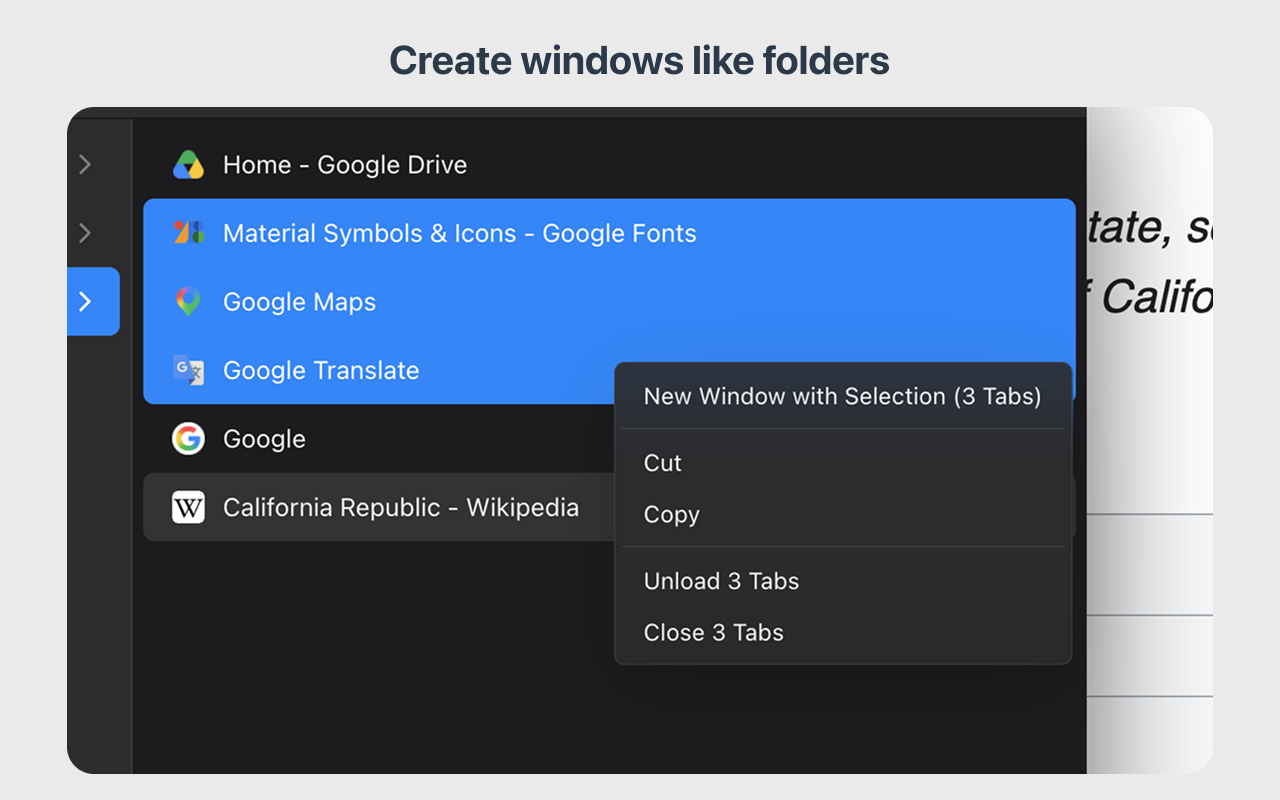This screenshot has height=800, width=1280.
Task: Click the Google G logo icon
Action: click(188, 438)
